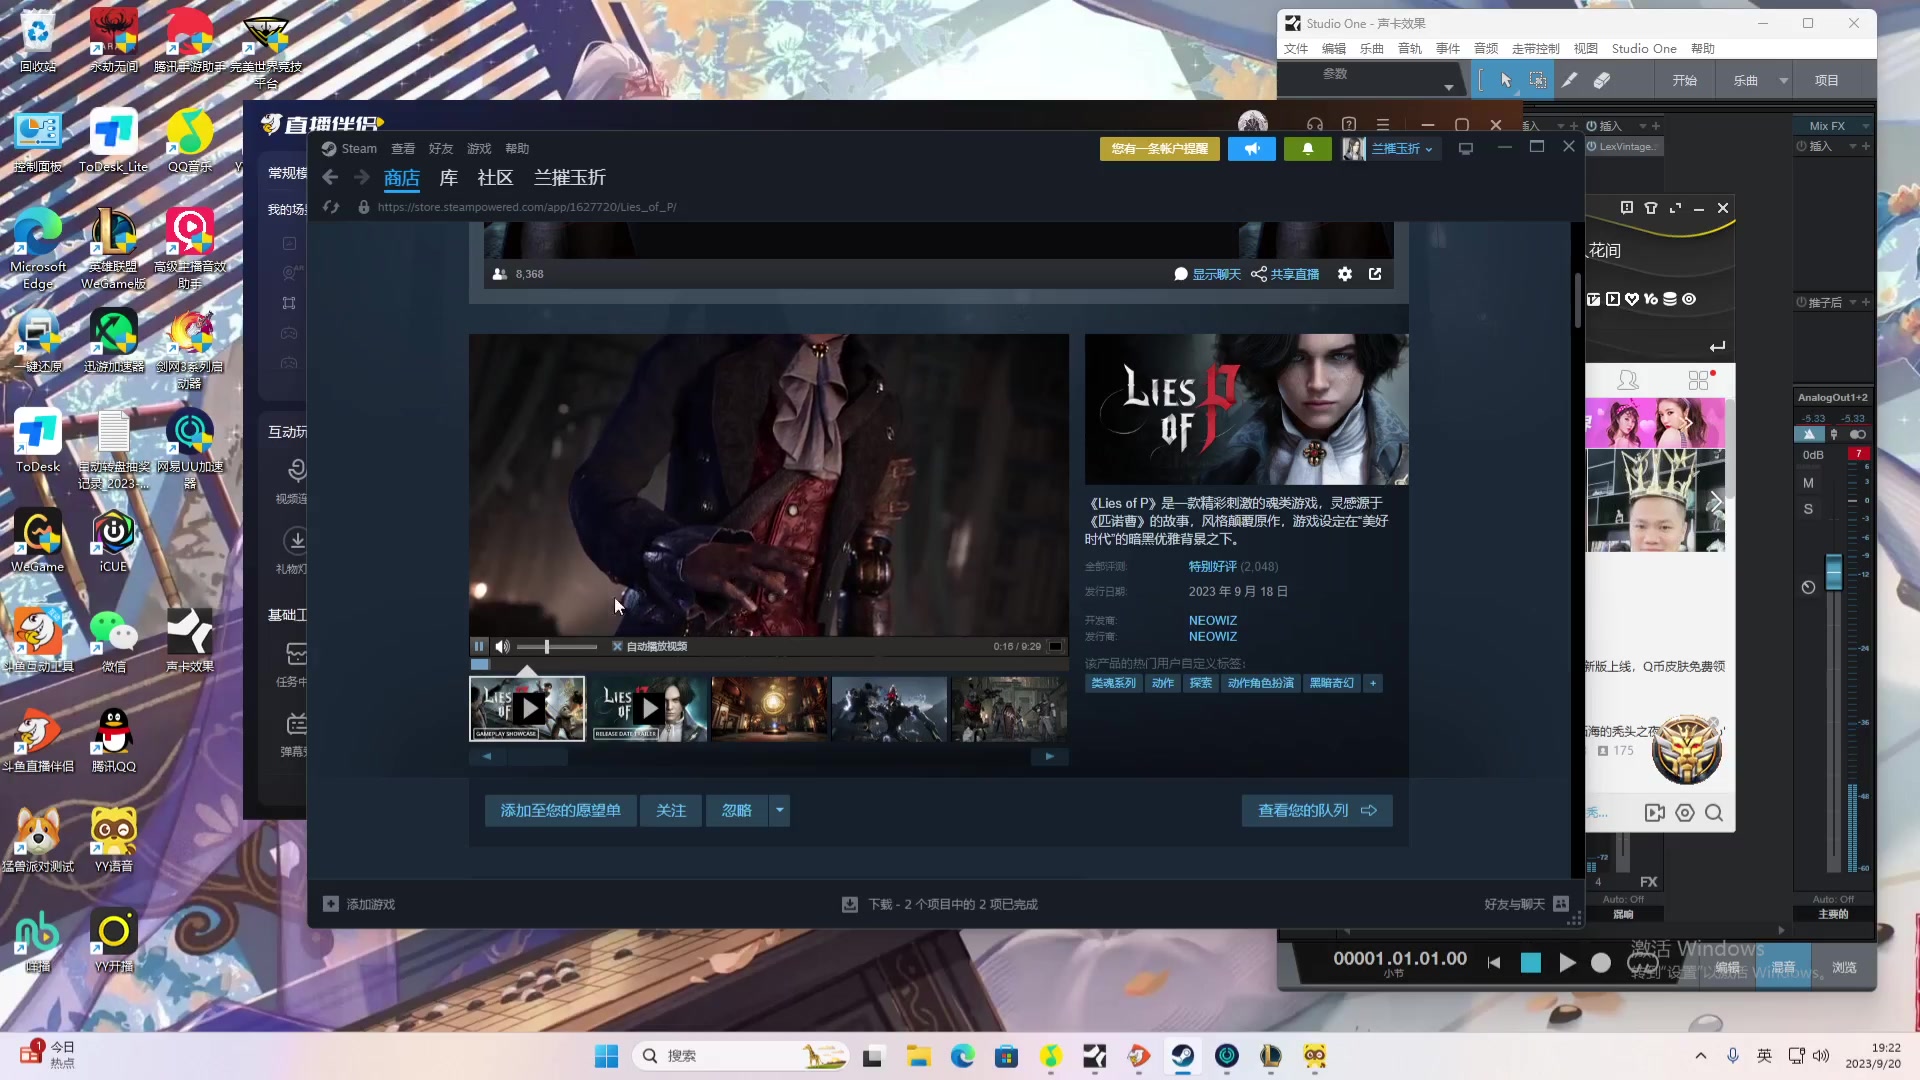
Task: Open the Steam stream settings gear
Action: (1345, 274)
